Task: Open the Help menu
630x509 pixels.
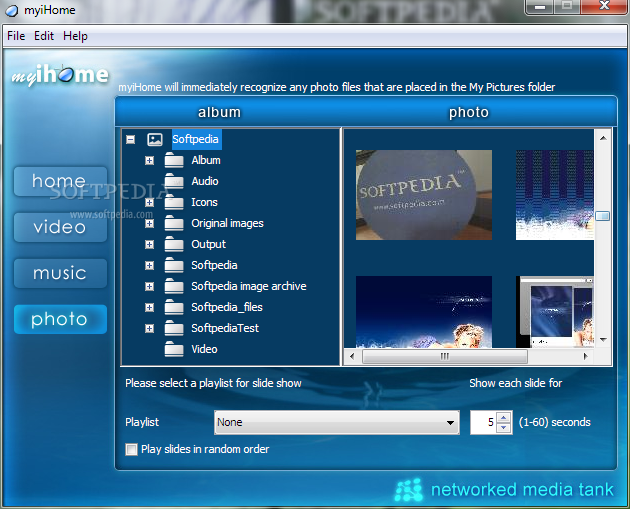Action: 75,36
